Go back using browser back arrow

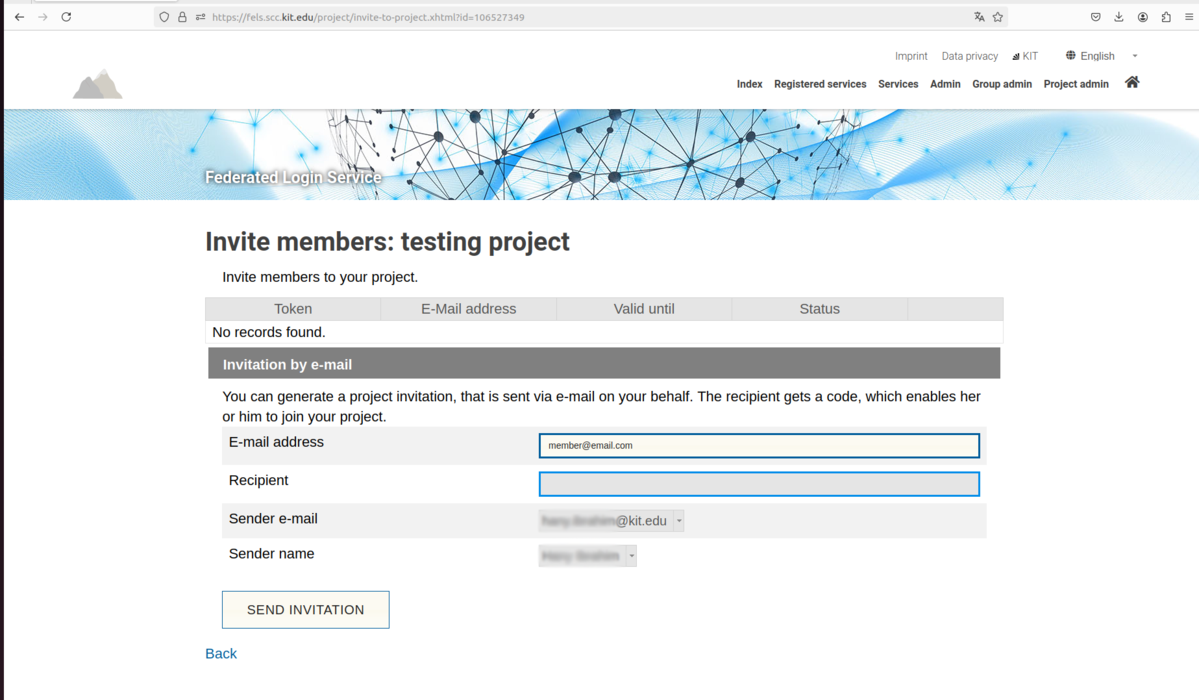click(x=20, y=17)
